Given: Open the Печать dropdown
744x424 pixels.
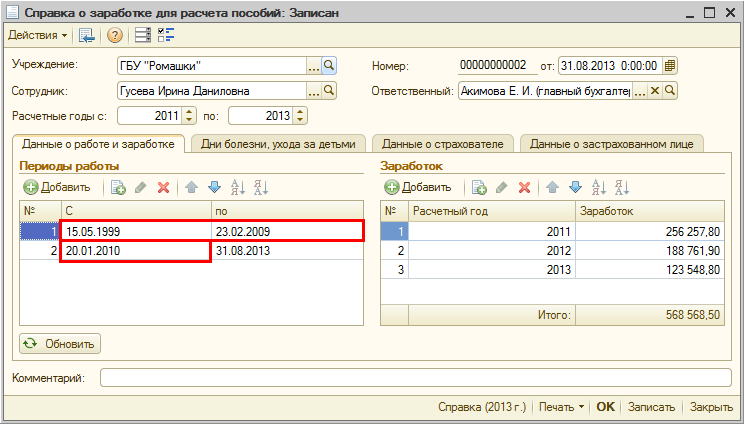Looking at the screenshot, I should (x=562, y=407).
